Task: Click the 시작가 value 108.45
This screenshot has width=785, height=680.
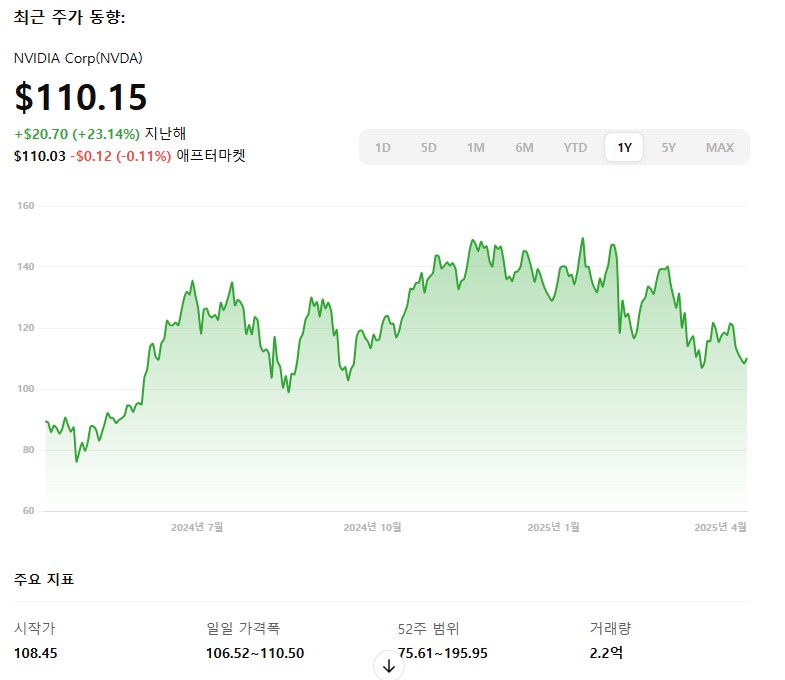Action: coord(36,653)
